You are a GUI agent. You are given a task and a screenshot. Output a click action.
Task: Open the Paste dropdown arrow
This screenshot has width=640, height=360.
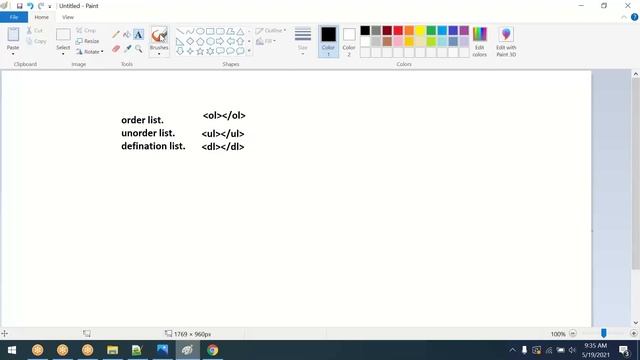[13, 54]
